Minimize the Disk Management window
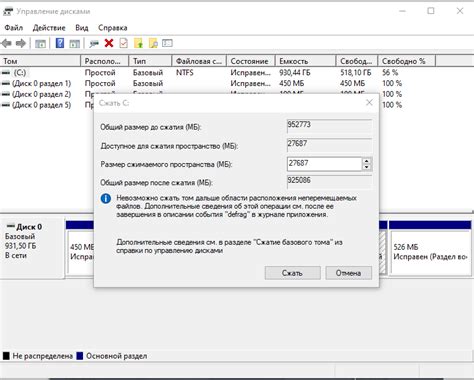474x380 pixels. pos(403,11)
